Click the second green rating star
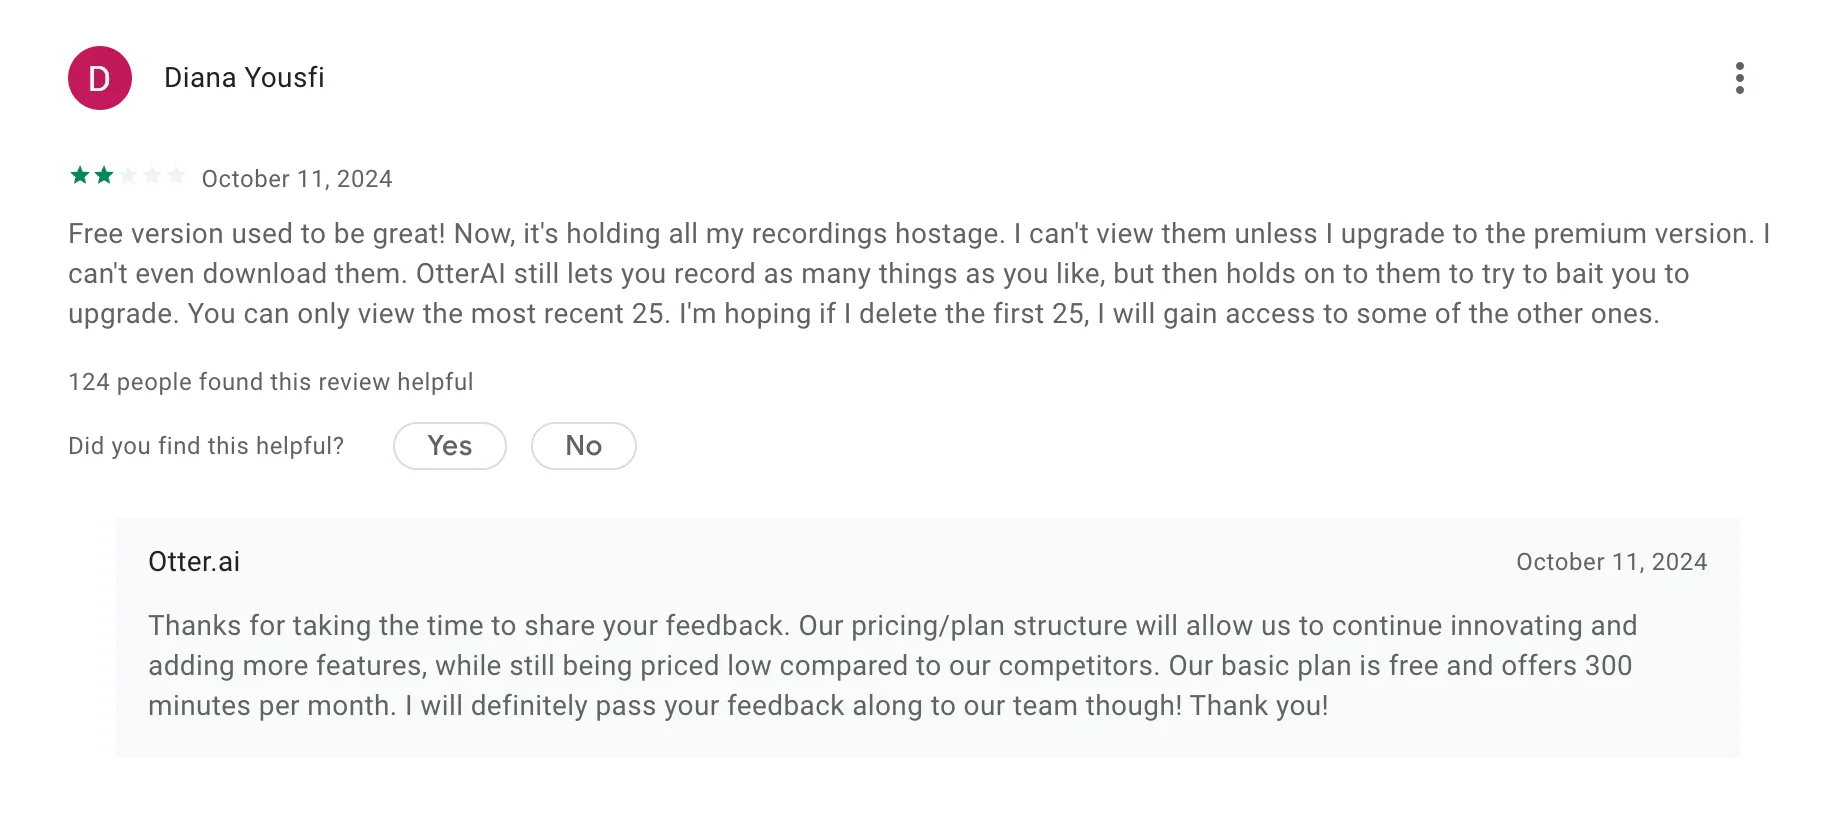 coord(104,176)
